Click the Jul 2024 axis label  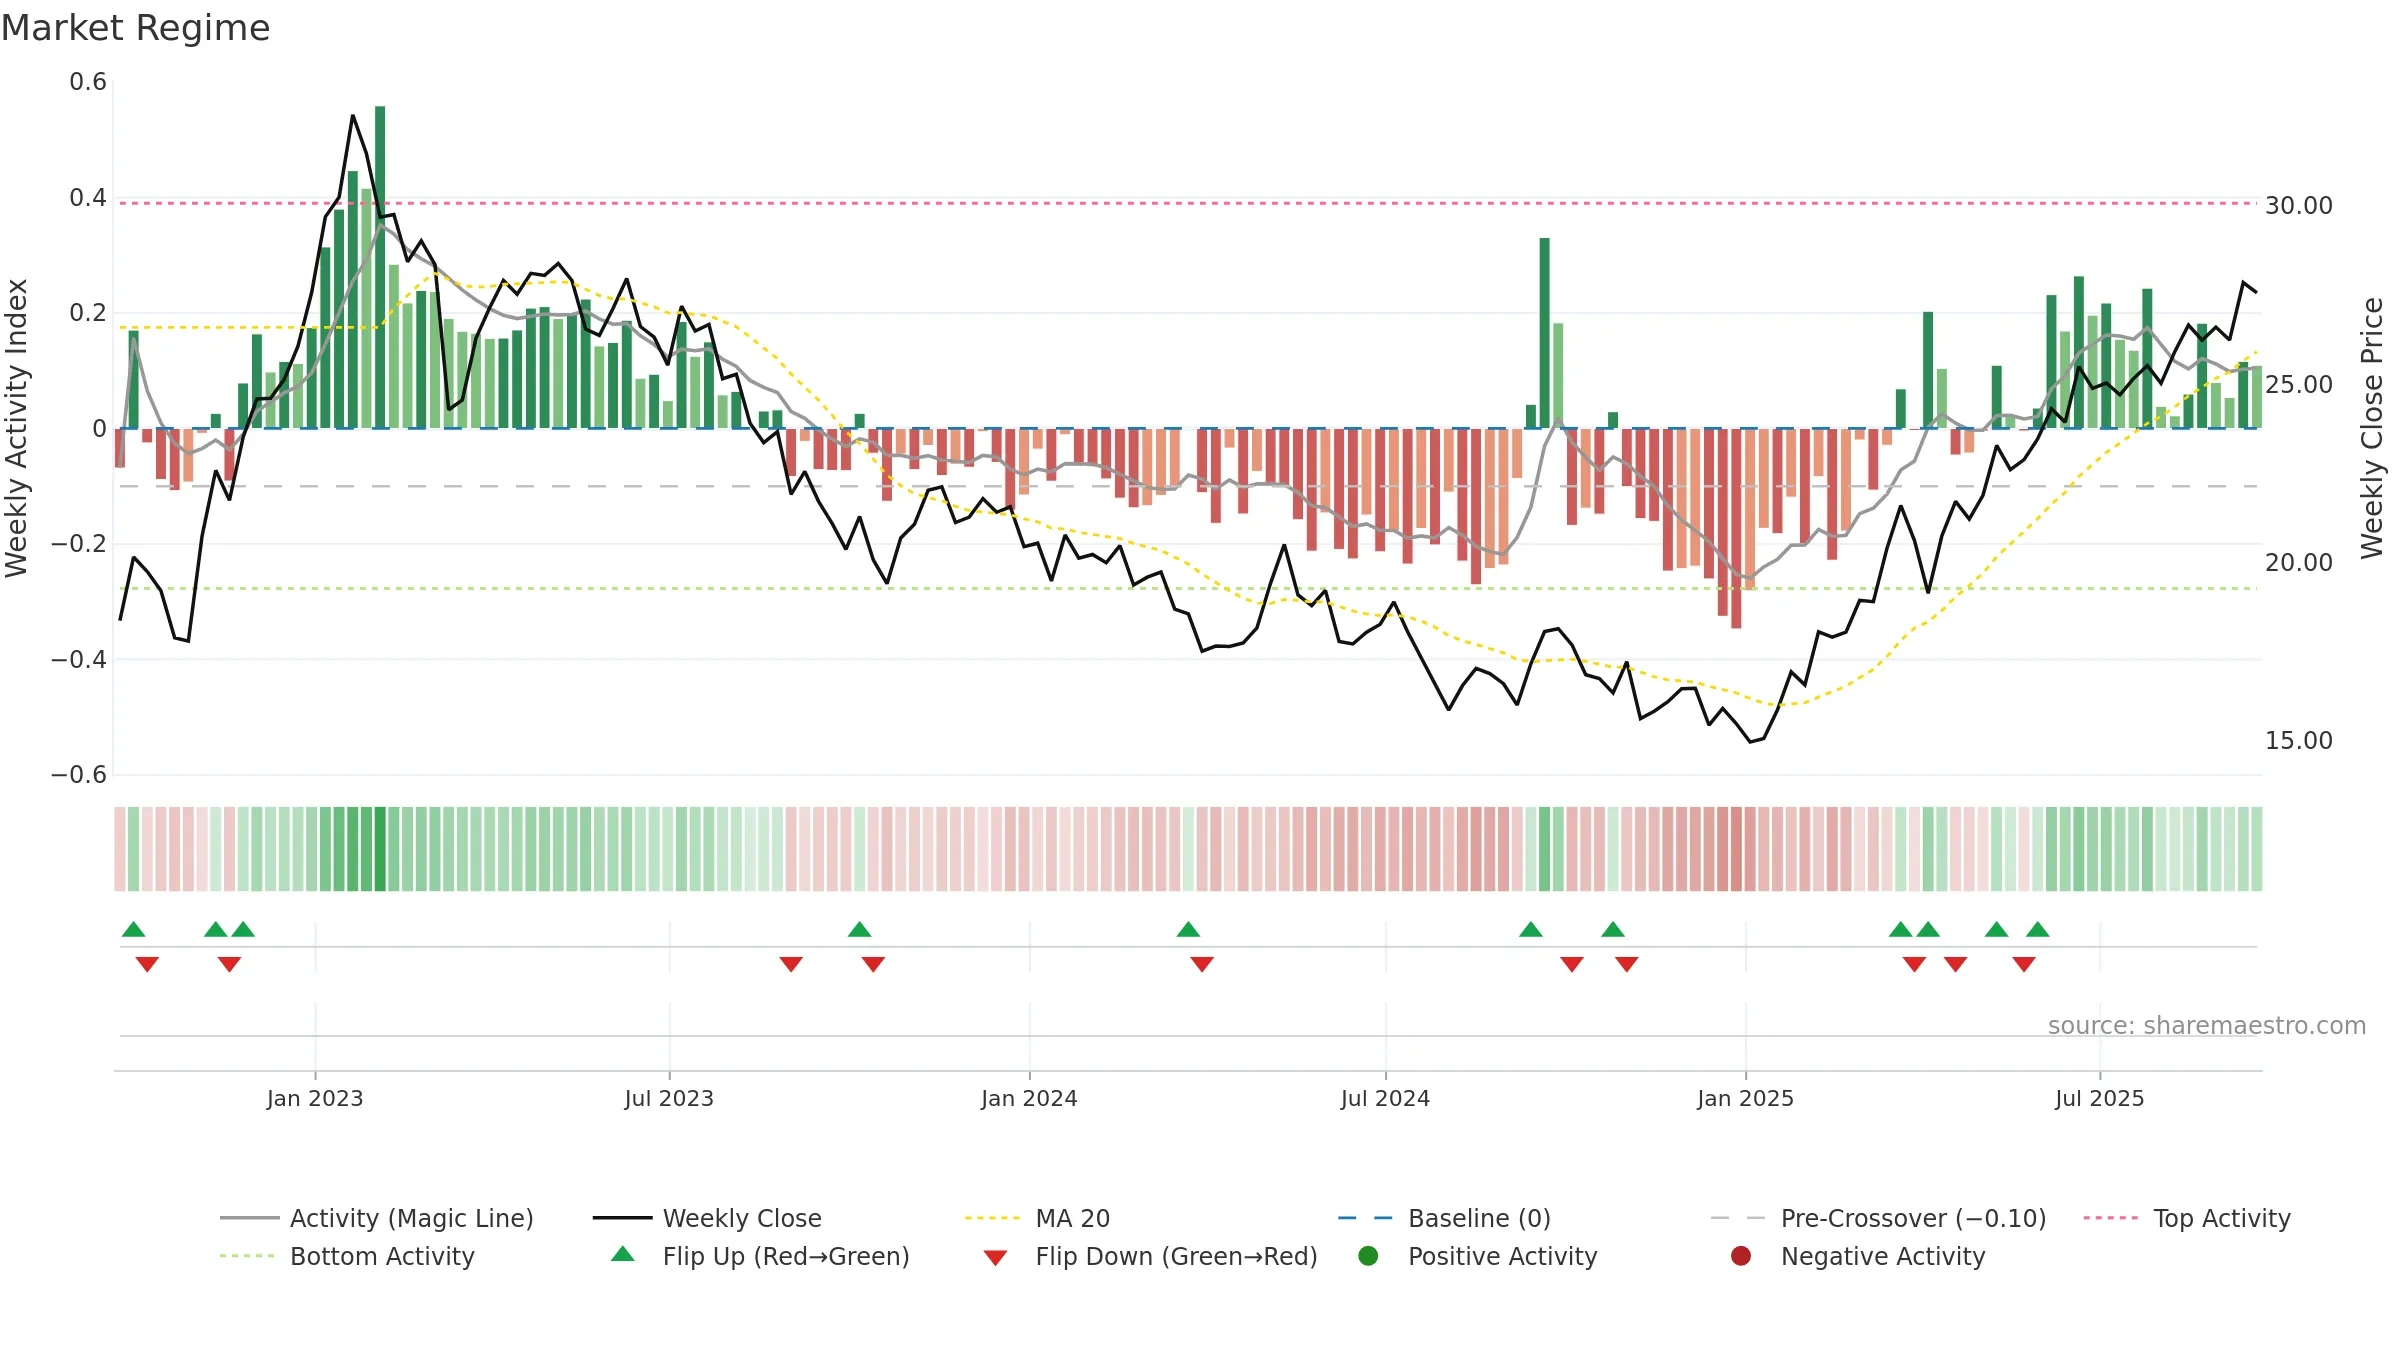[x=1385, y=1098]
